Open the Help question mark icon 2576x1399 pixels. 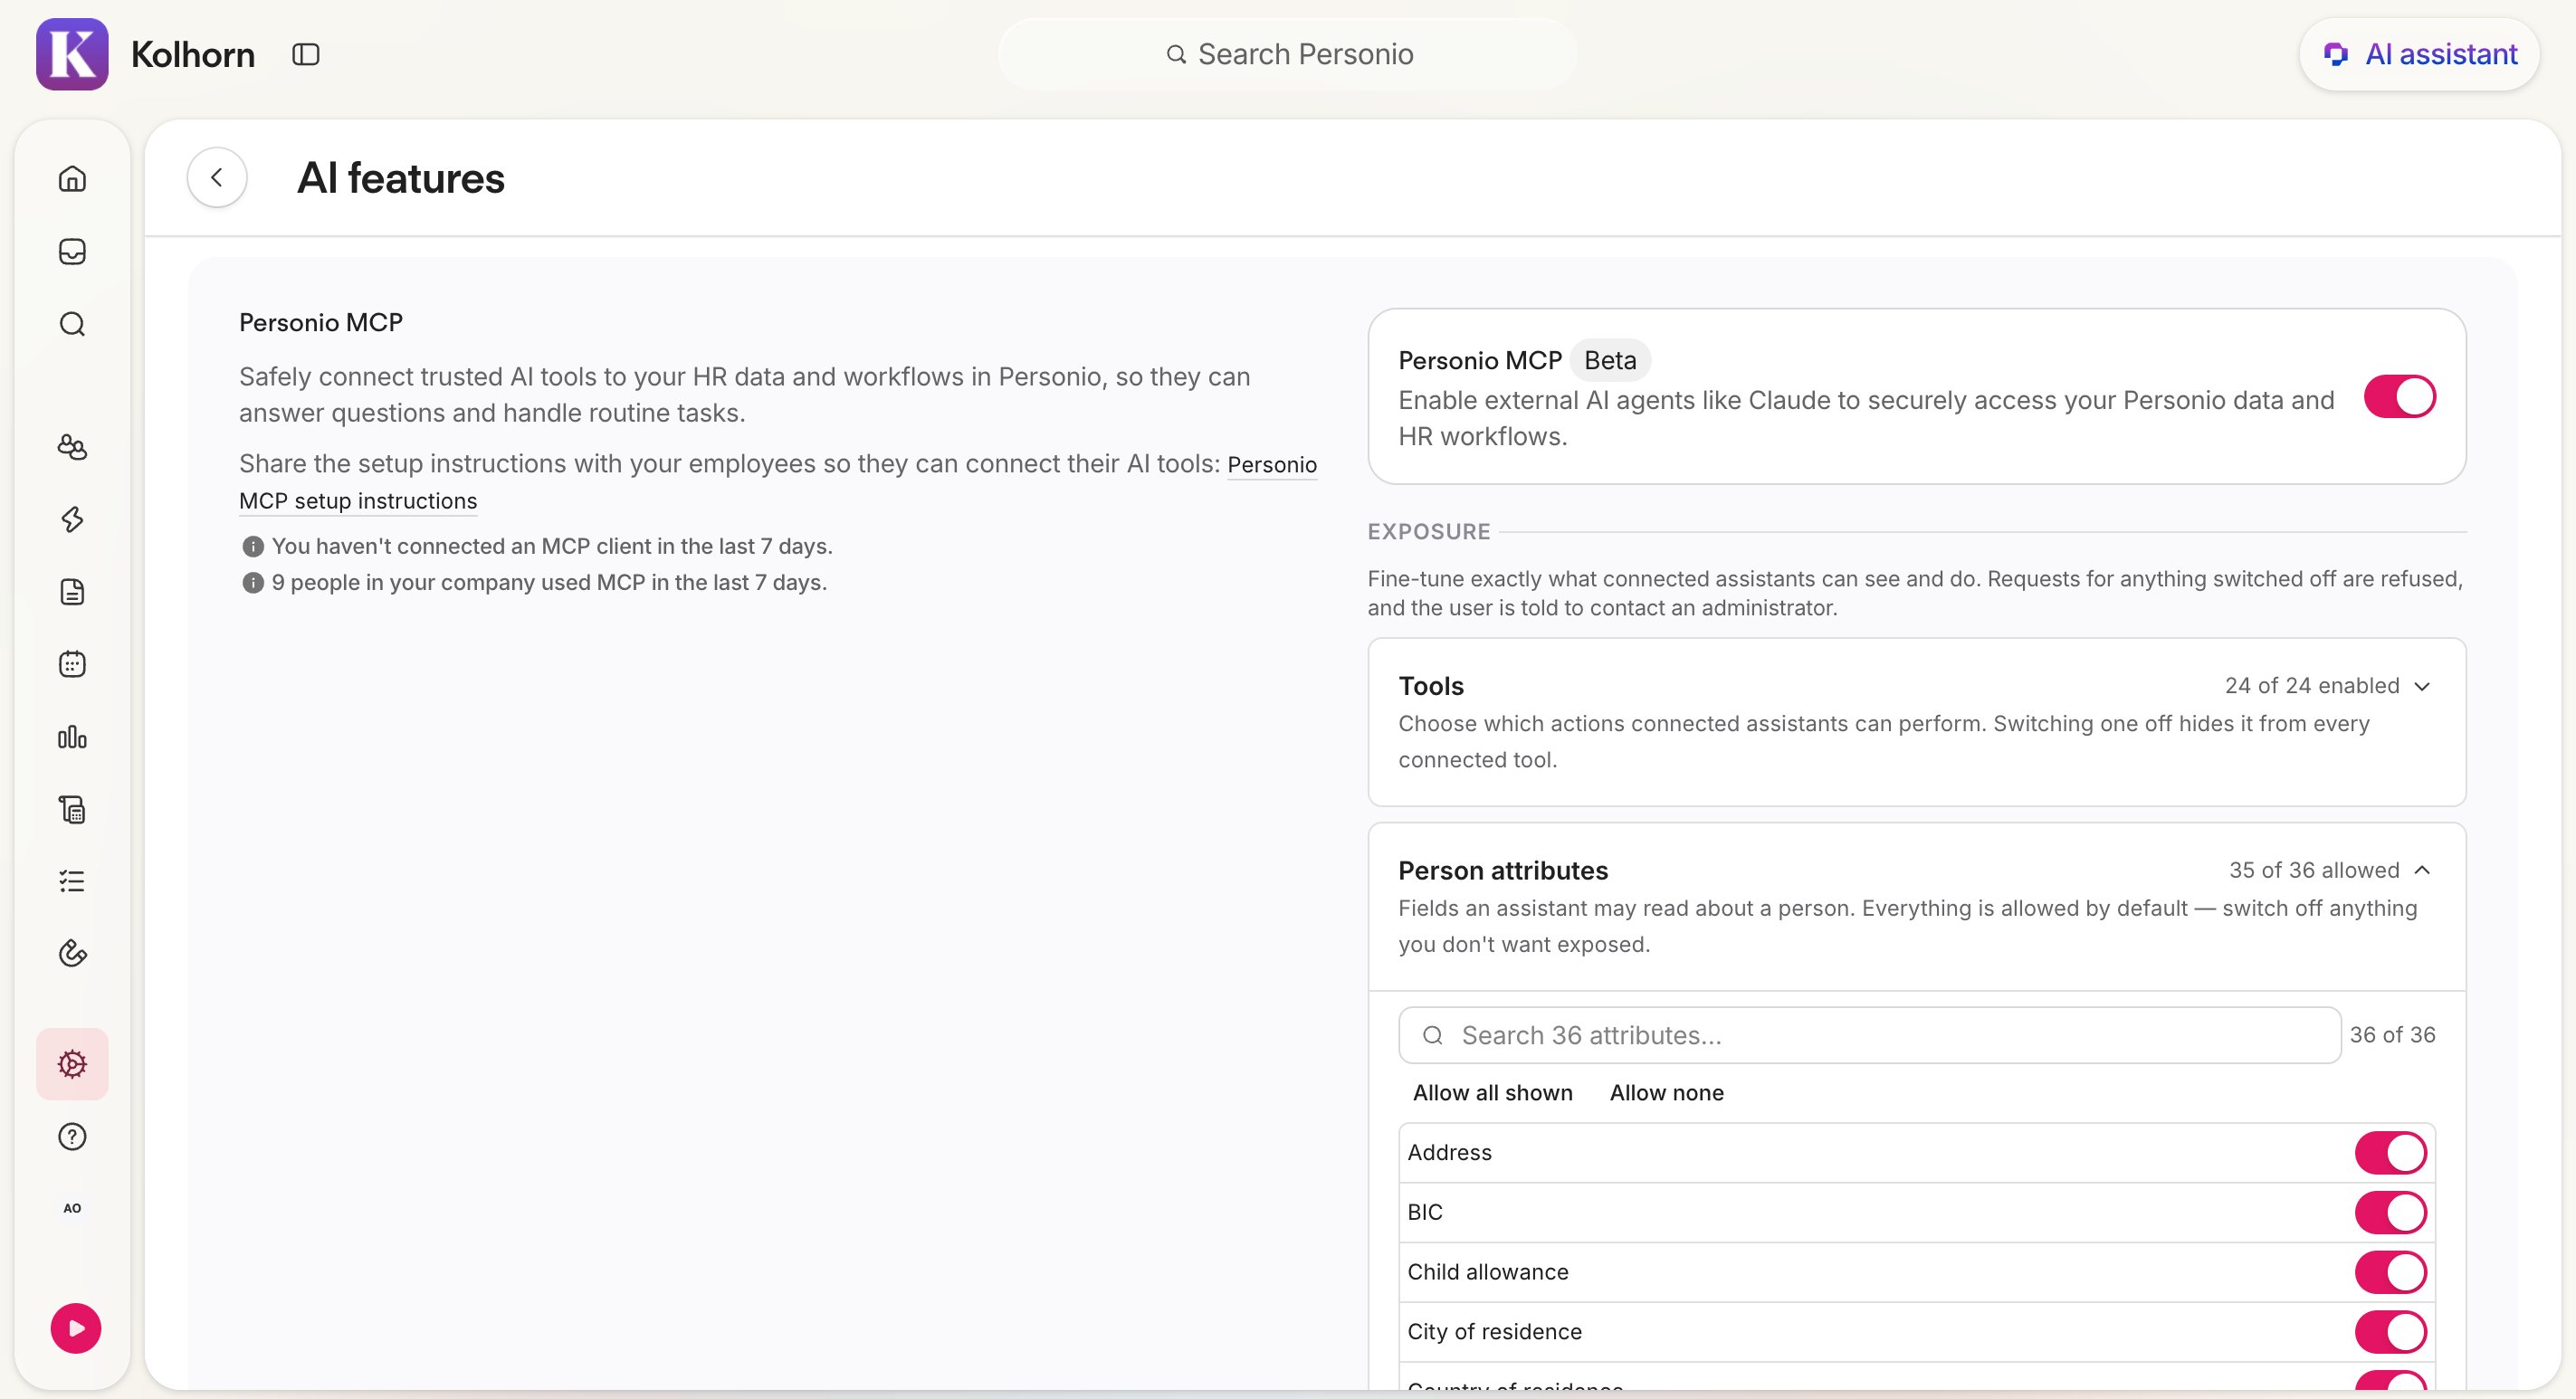coord(72,1137)
